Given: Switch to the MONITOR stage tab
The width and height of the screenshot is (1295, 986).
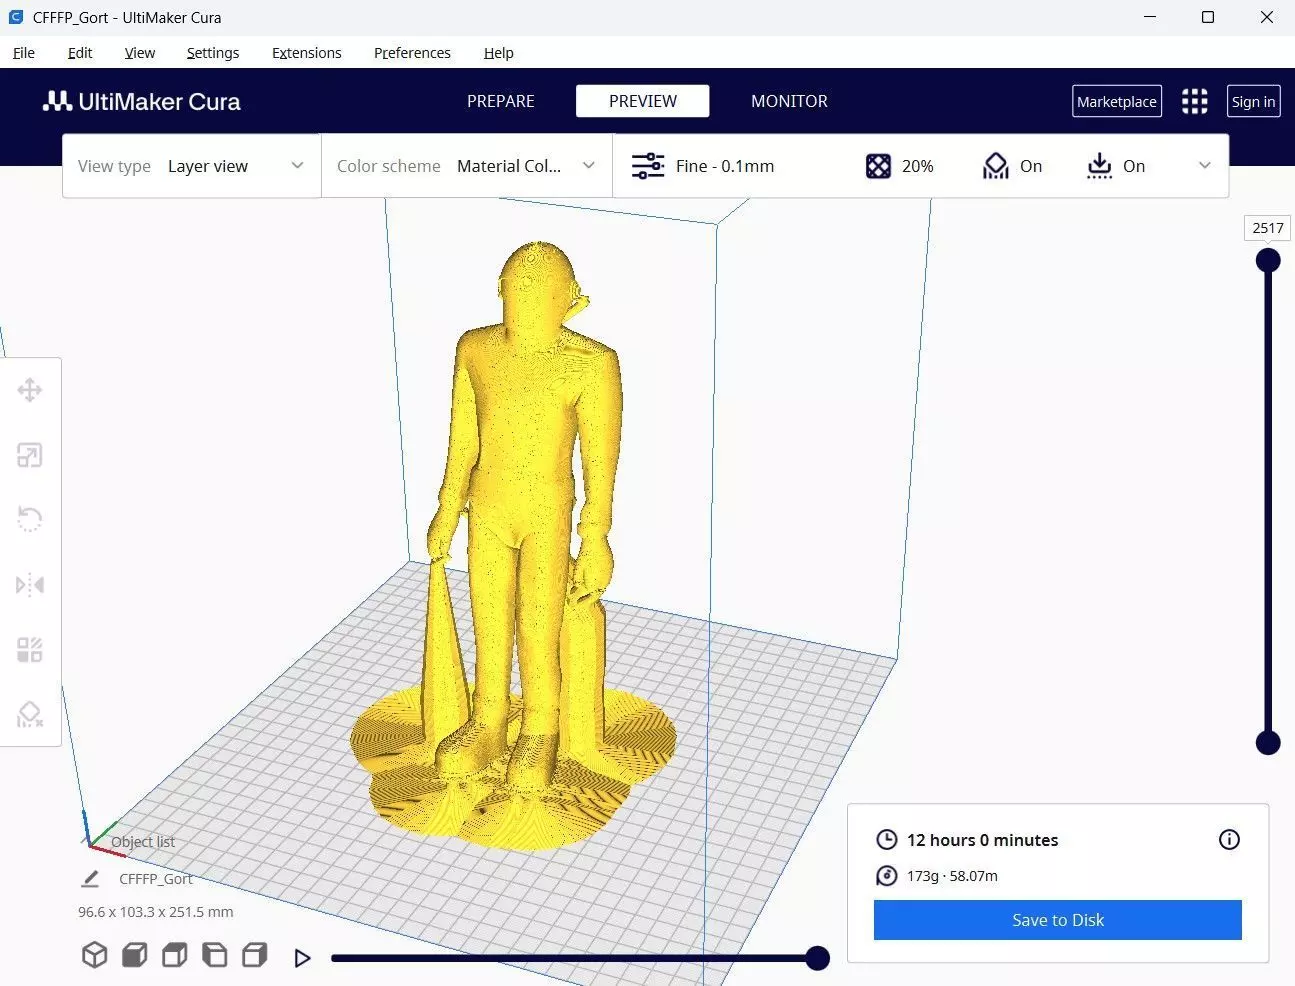Looking at the screenshot, I should coord(789,101).
